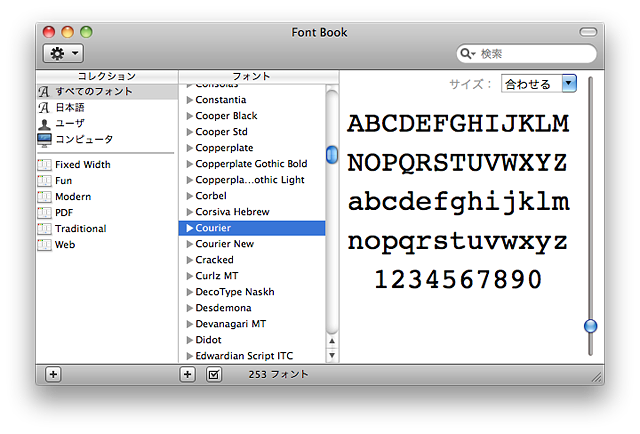Click the 日本語 collection font icon

click(44, 107)
